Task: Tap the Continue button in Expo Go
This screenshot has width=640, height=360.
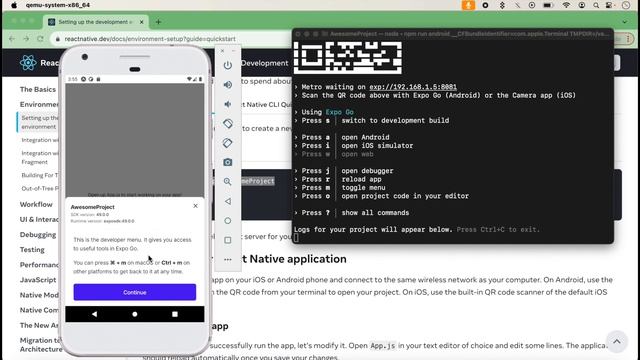Action: point(135,292)
